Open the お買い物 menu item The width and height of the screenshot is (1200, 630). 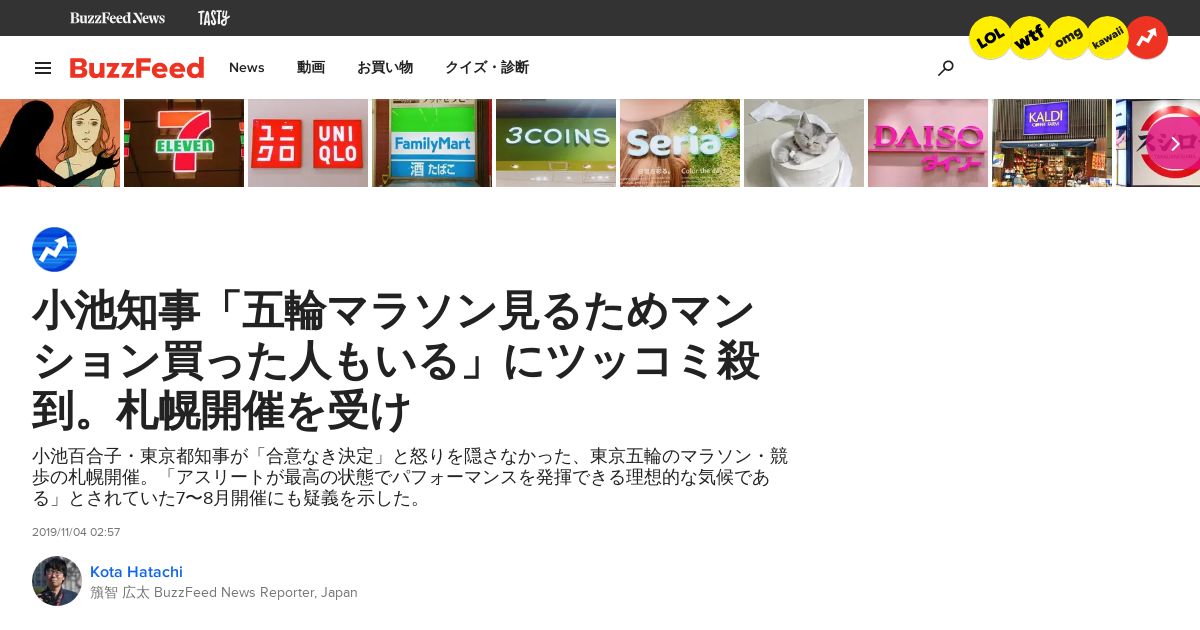[385, 68]
